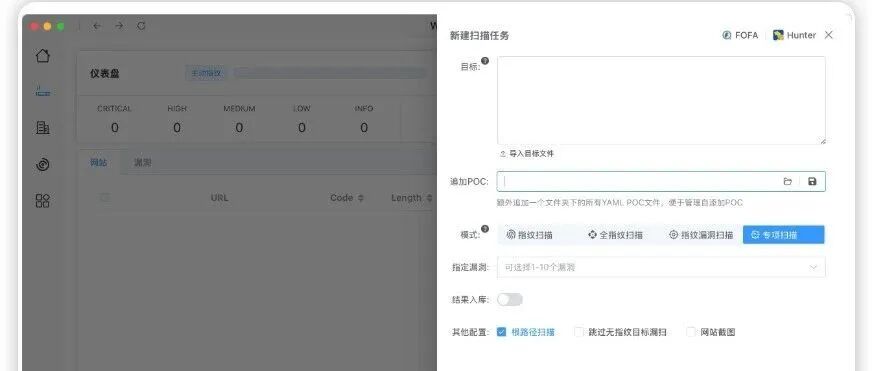The image size is (872, 371).
Task: Check 跳过无指纹目标漏扫 option
Action: tap(579, 332)
